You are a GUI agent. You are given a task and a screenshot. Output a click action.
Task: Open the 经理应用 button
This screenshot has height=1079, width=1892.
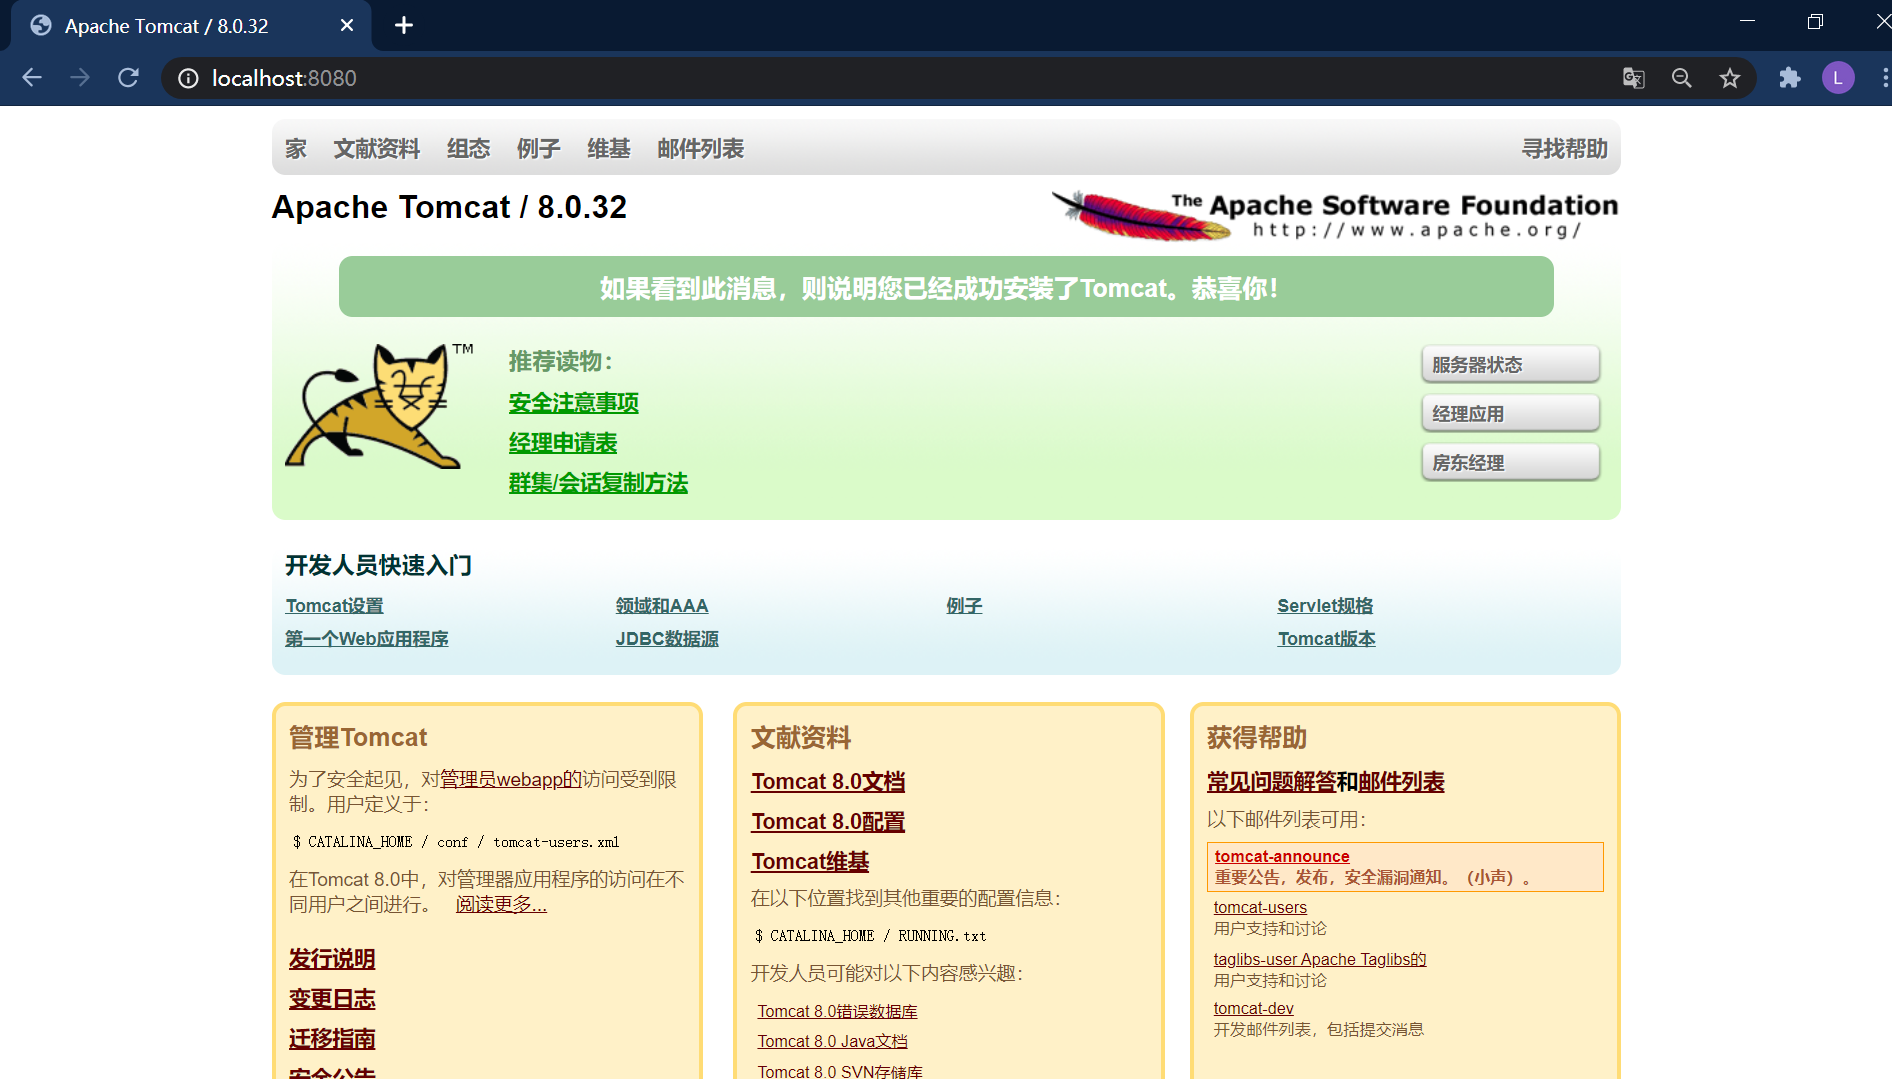(1510, 412)
